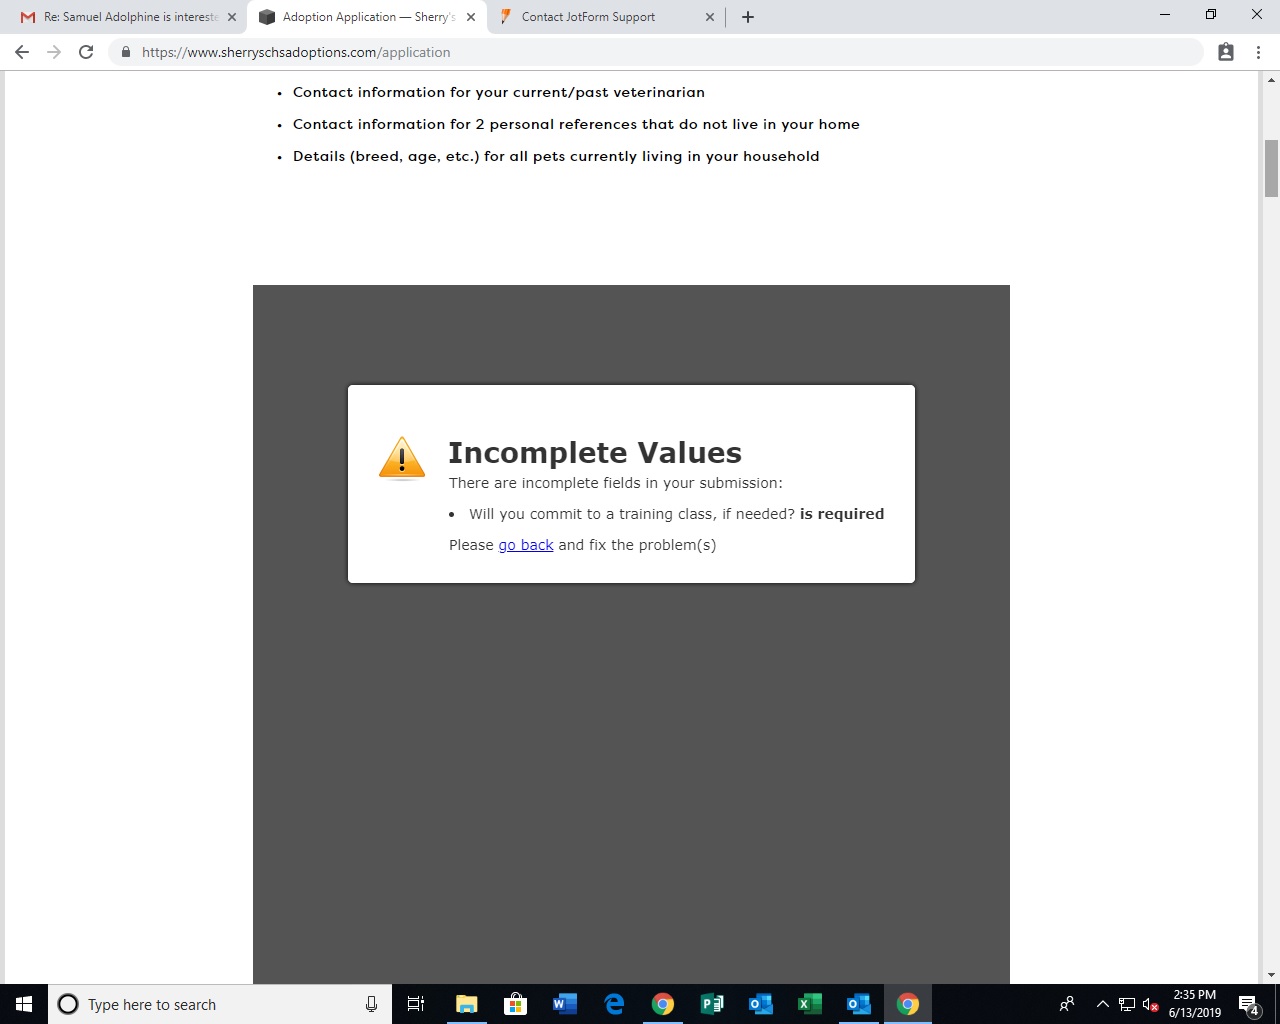Open Excel from the taskbar
This screenshot has height=1024, width=1280.
(x=809, y=1004)
